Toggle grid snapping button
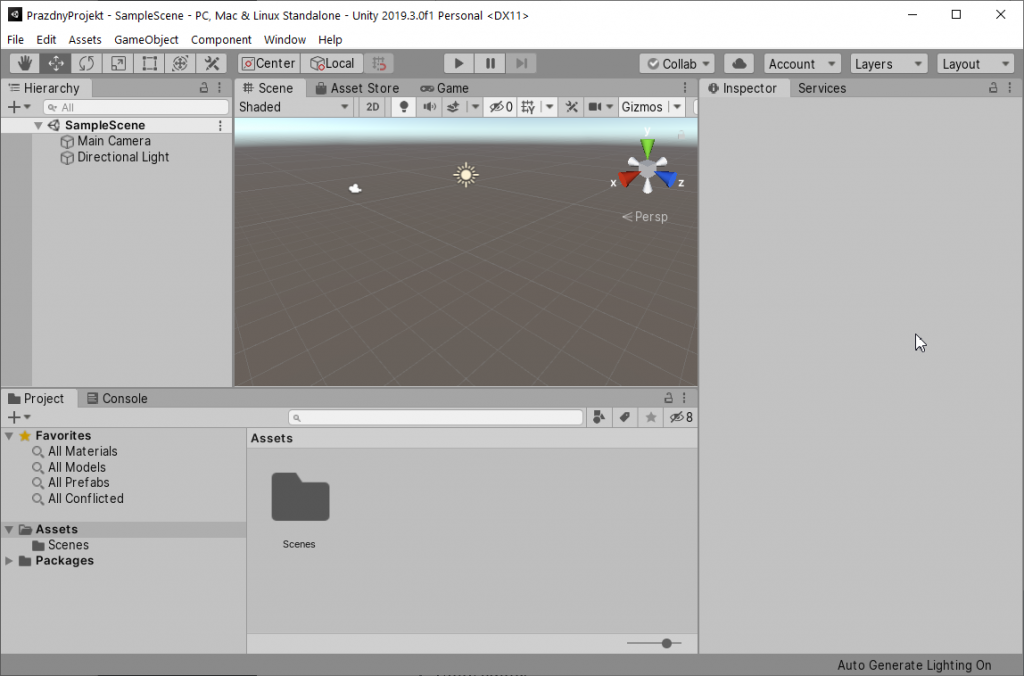The height and width of the screenshot is (676, 1024). (379, 63)
